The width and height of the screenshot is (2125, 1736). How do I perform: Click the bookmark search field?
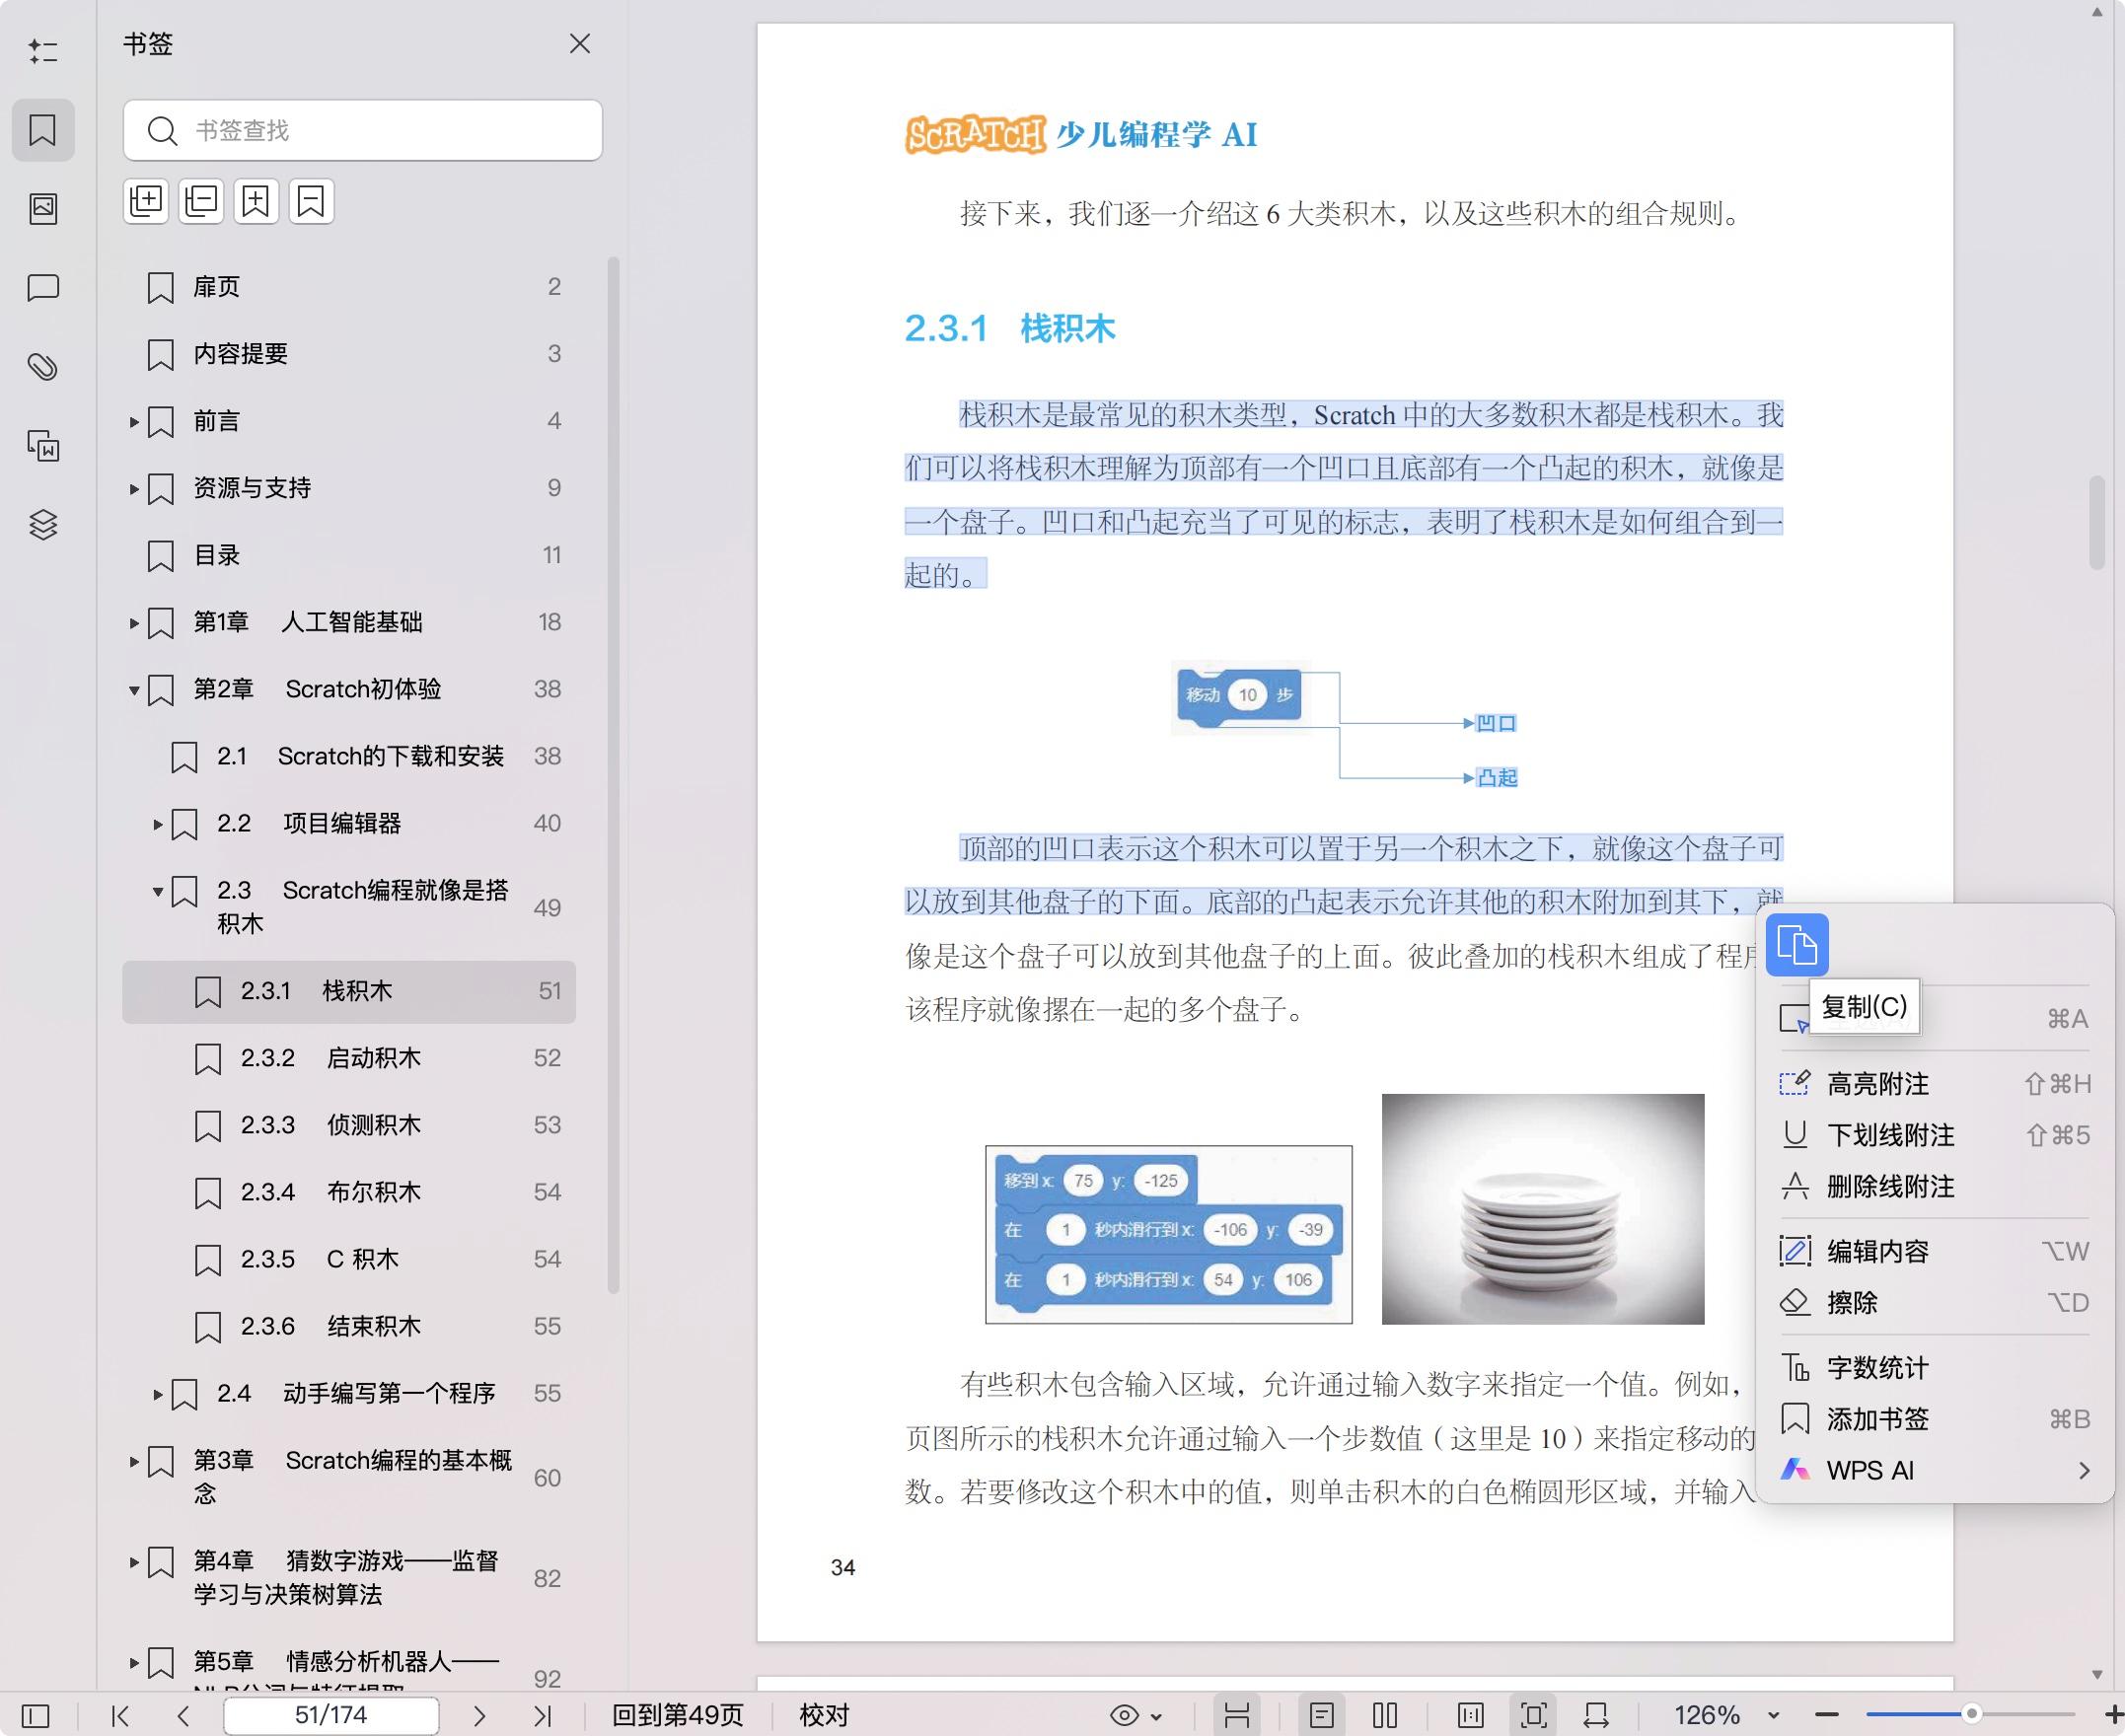pyautogui.click(x=363, y=130)
